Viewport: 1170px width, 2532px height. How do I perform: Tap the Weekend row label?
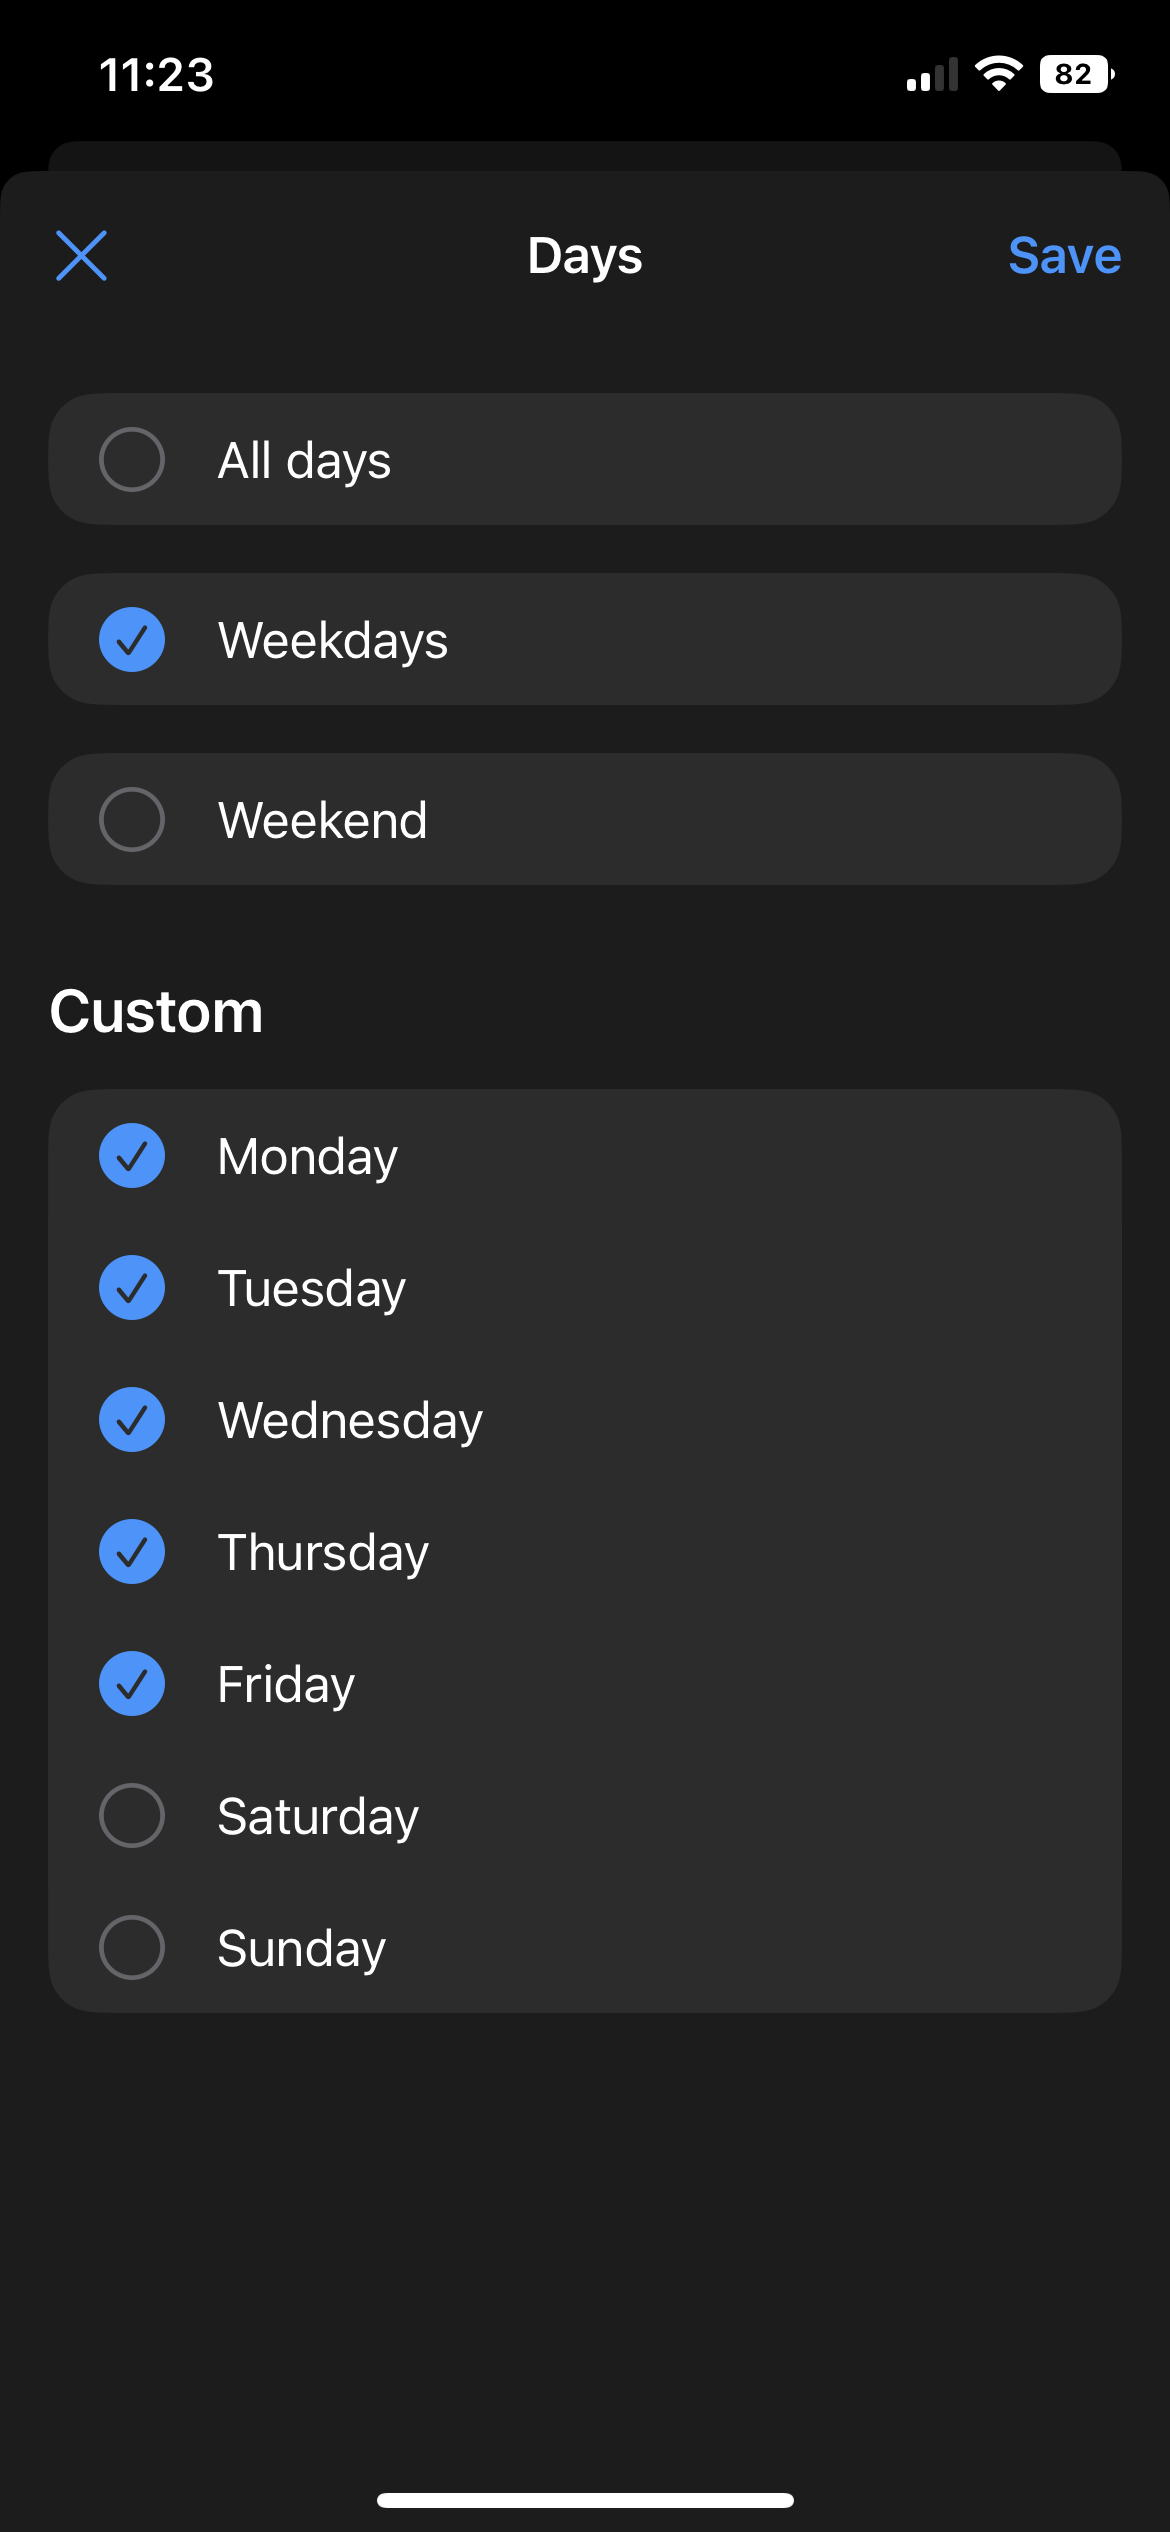323,821
